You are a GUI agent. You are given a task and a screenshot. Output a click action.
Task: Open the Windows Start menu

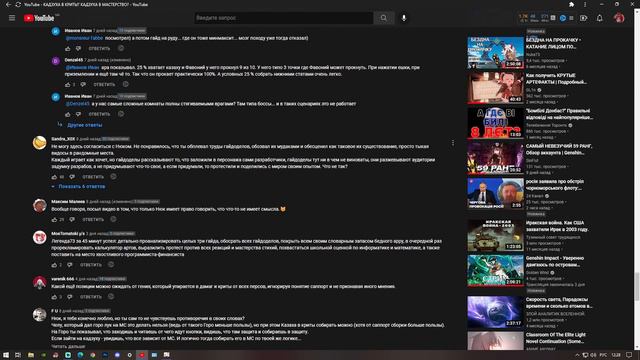[x=6, y=355]
